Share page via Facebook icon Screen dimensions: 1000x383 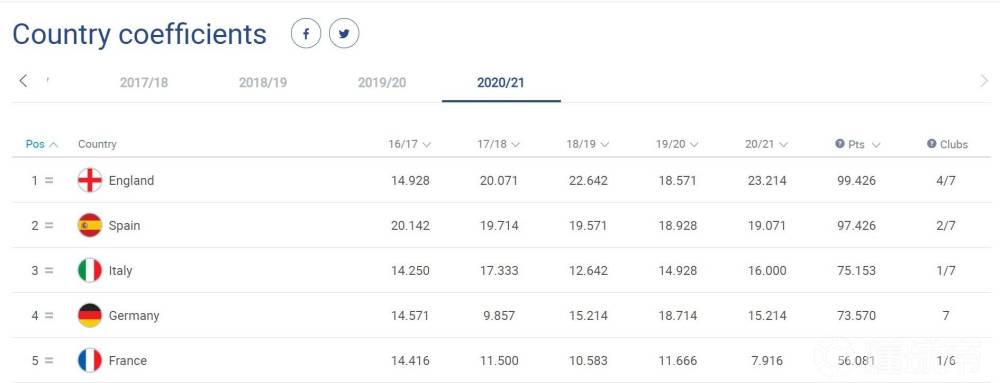pos(305,34)
